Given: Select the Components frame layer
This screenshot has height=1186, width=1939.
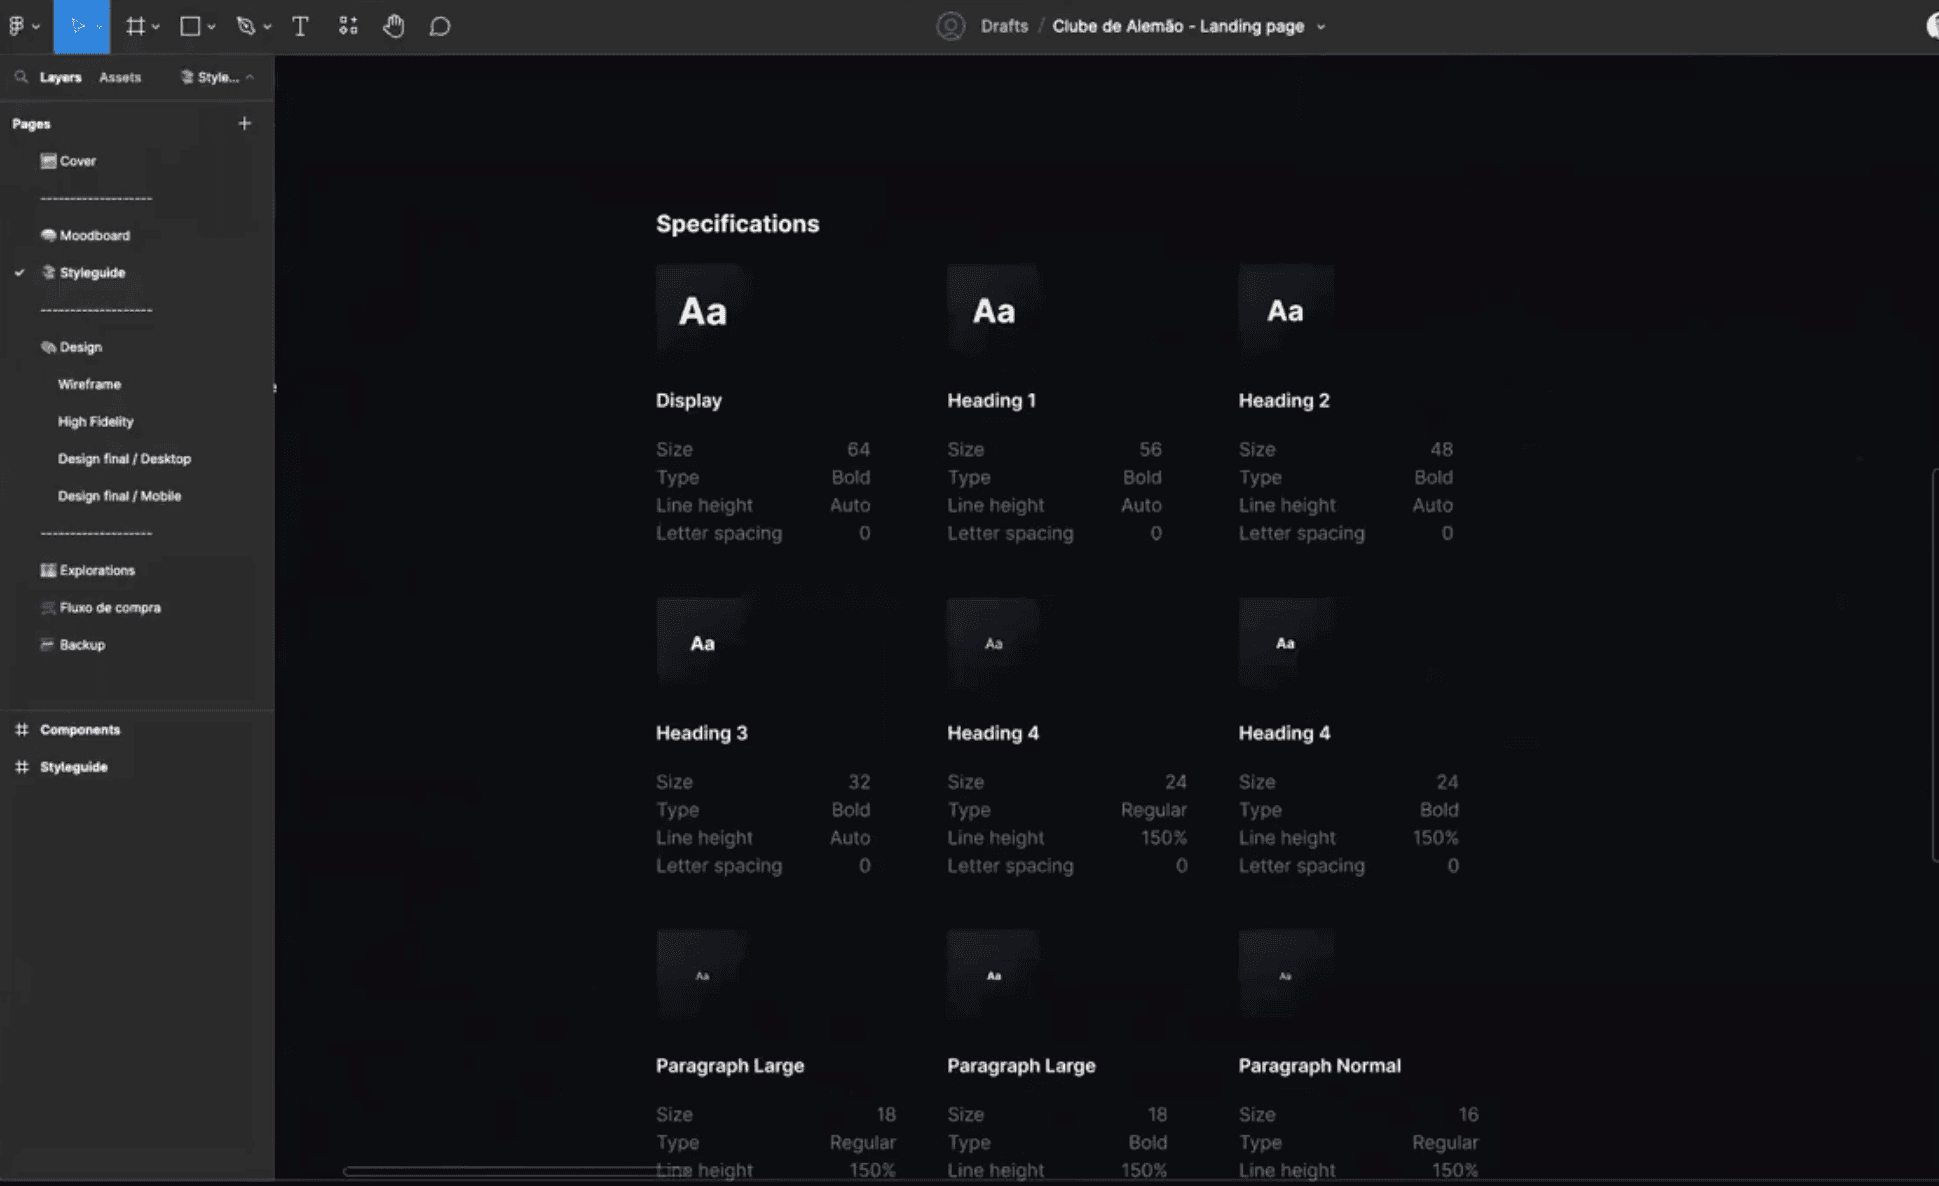Looking at the screenshot, I should click(x=80, y=729).
